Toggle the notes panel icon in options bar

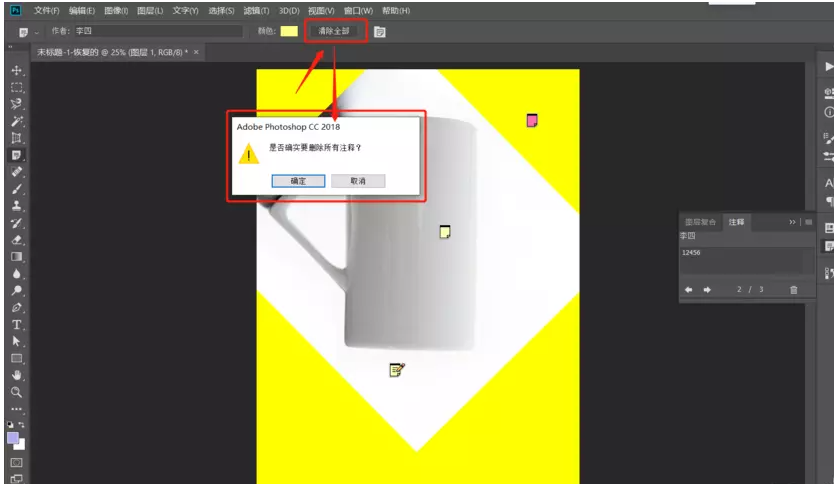pyautogui.click(x=379, y=32)
